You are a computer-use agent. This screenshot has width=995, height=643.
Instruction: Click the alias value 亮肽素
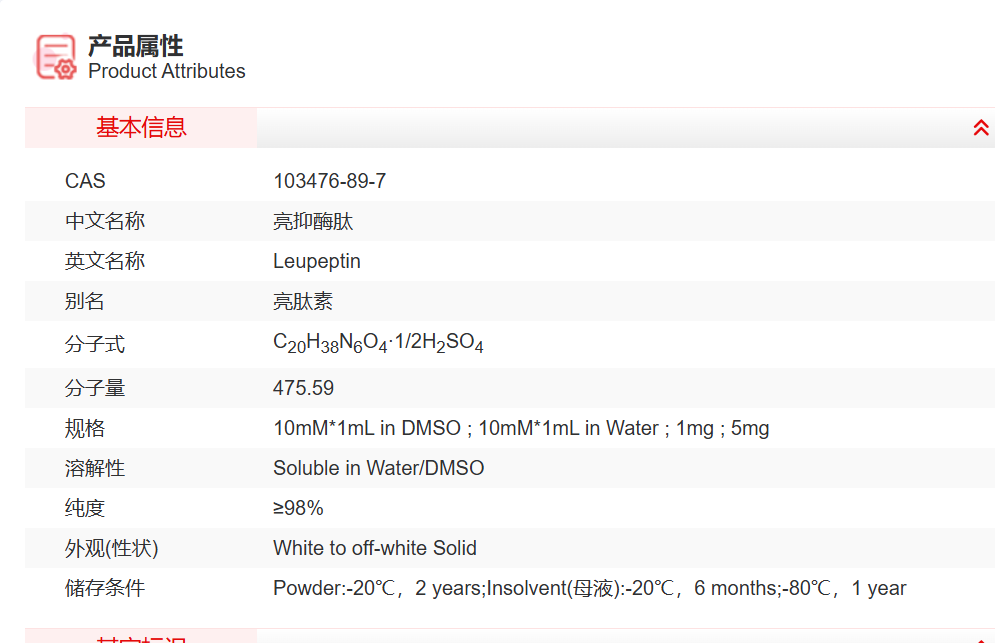[x=303, y=301]
